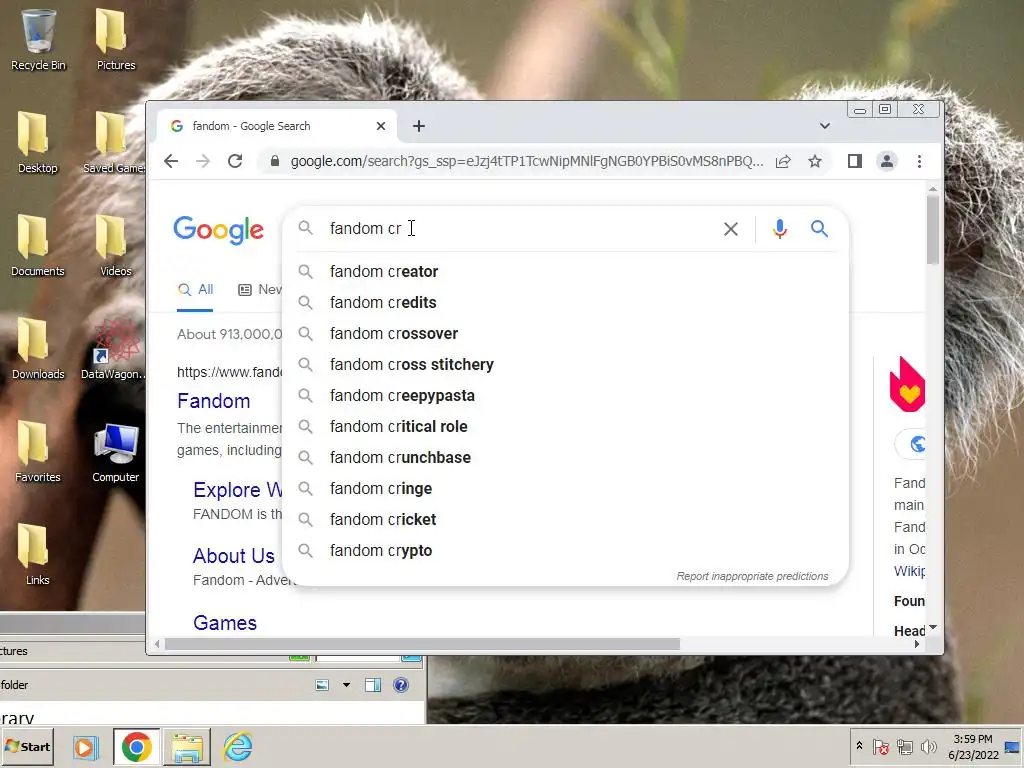Select the Computer desktop icon
1024x768 pixels.
coord(116,452)
